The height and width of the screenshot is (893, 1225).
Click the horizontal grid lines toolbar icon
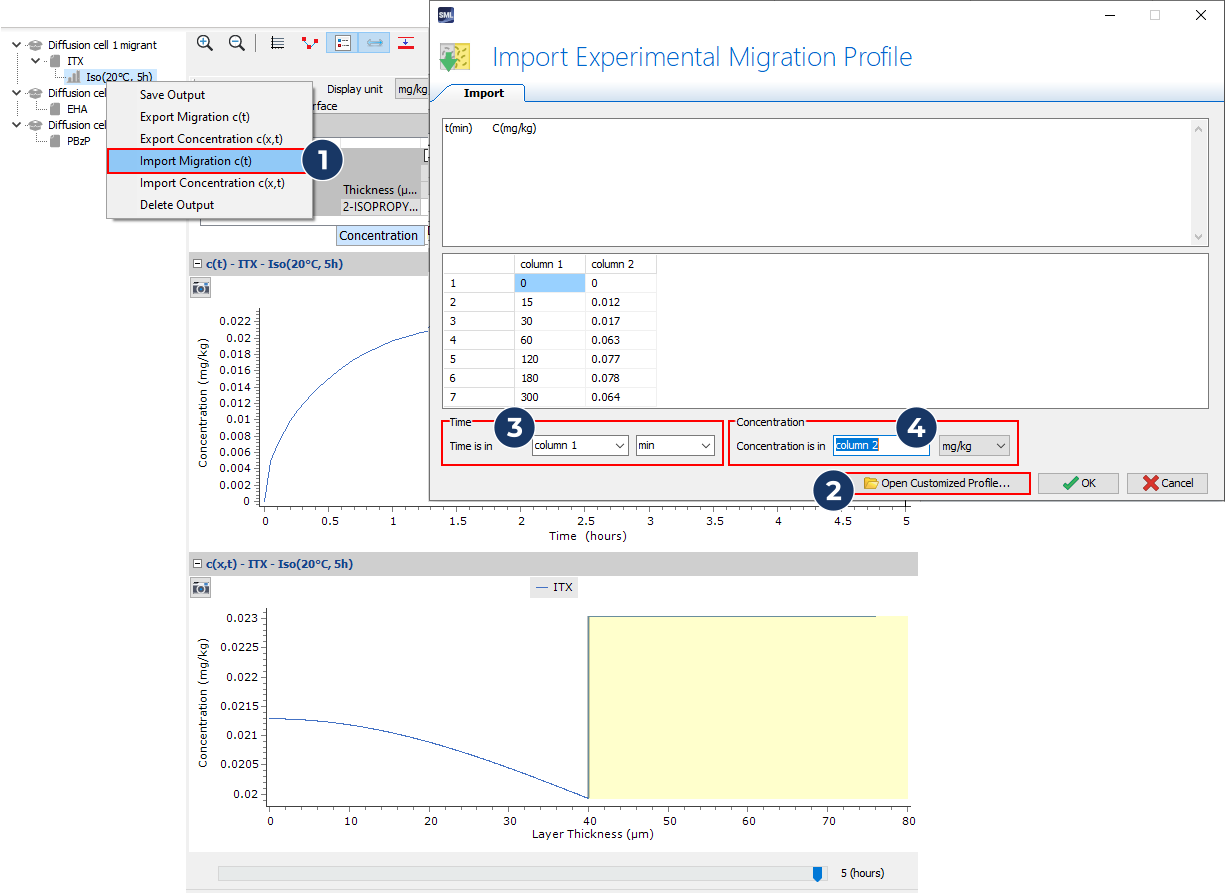click(278, 43)
